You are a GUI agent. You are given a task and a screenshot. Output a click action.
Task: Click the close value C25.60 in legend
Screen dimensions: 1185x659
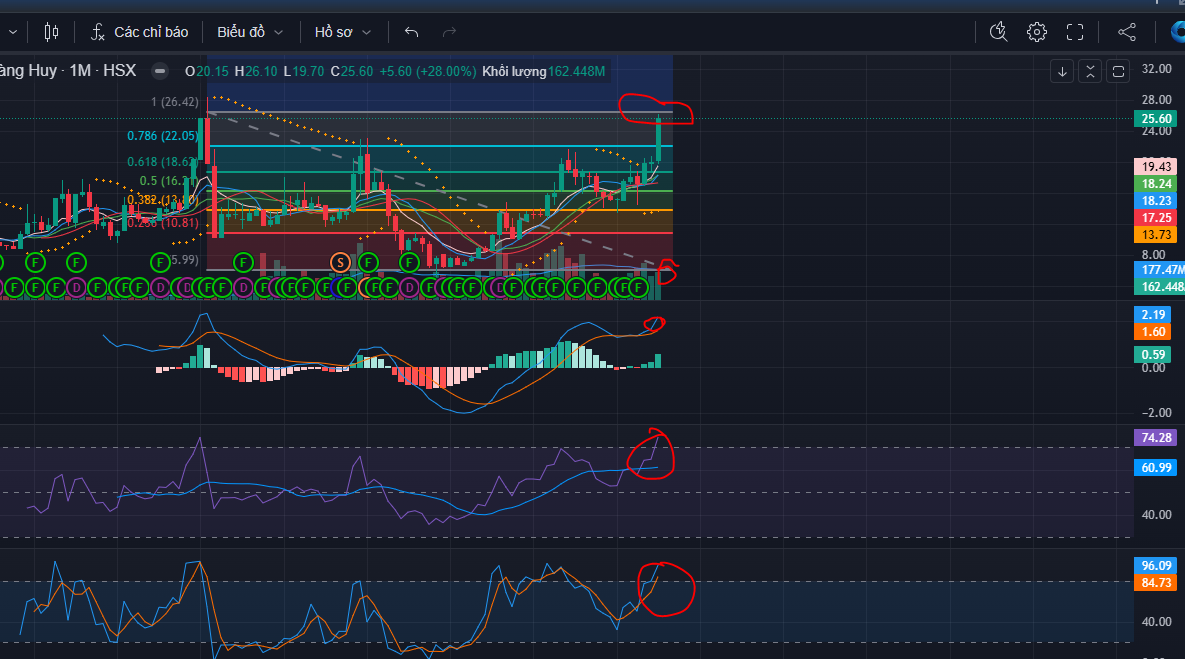(x=351, y=71)
